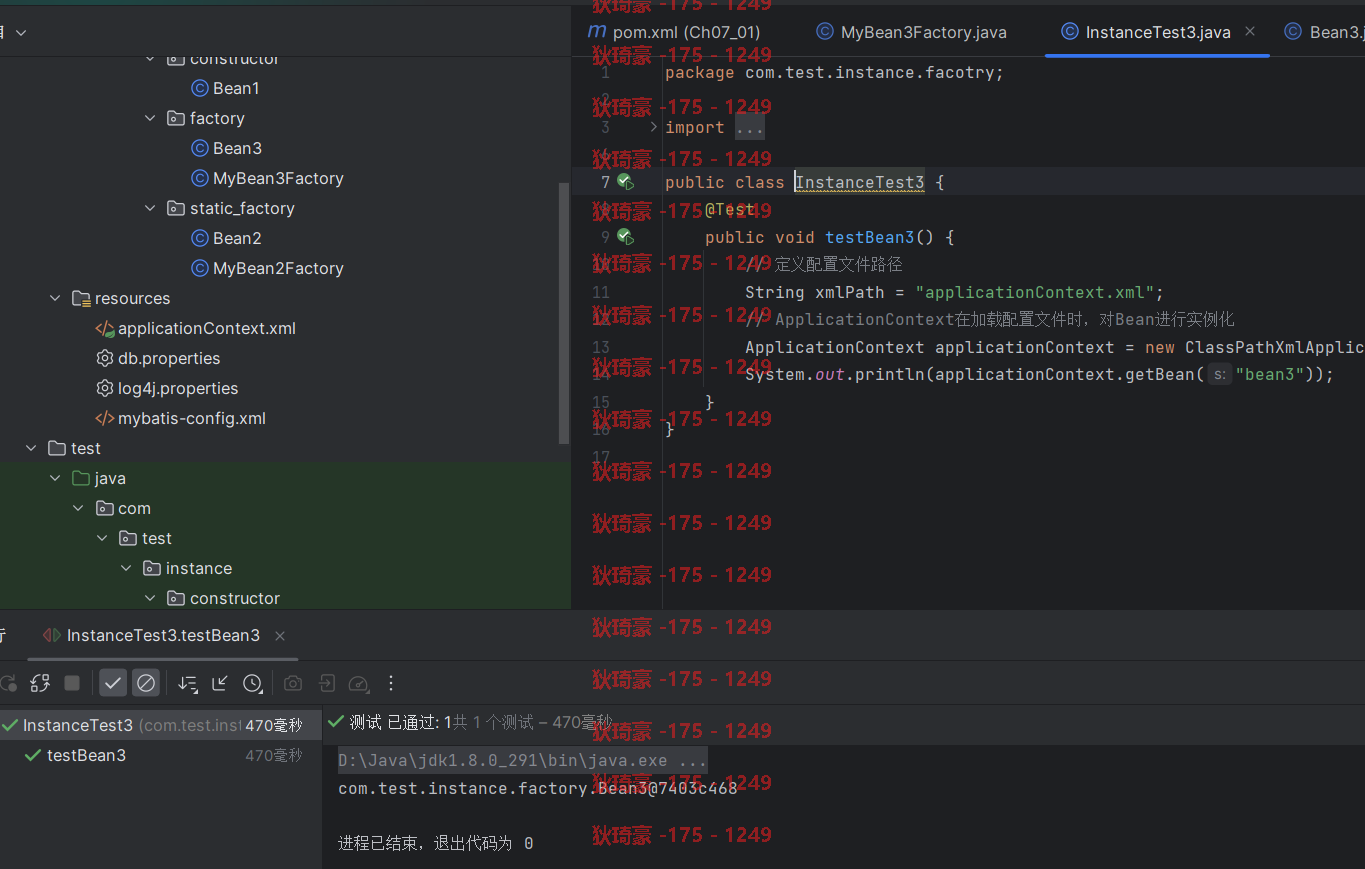Open MyBean3Factory class in project tree
This screenshot has width=1365, height=869.
point(267,178)
